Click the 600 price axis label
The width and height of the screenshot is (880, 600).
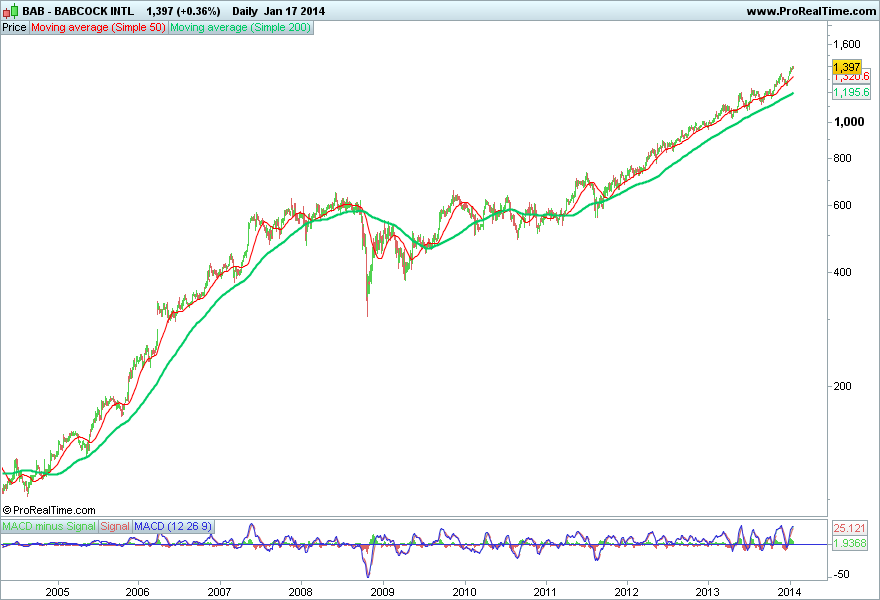point(842,205)
